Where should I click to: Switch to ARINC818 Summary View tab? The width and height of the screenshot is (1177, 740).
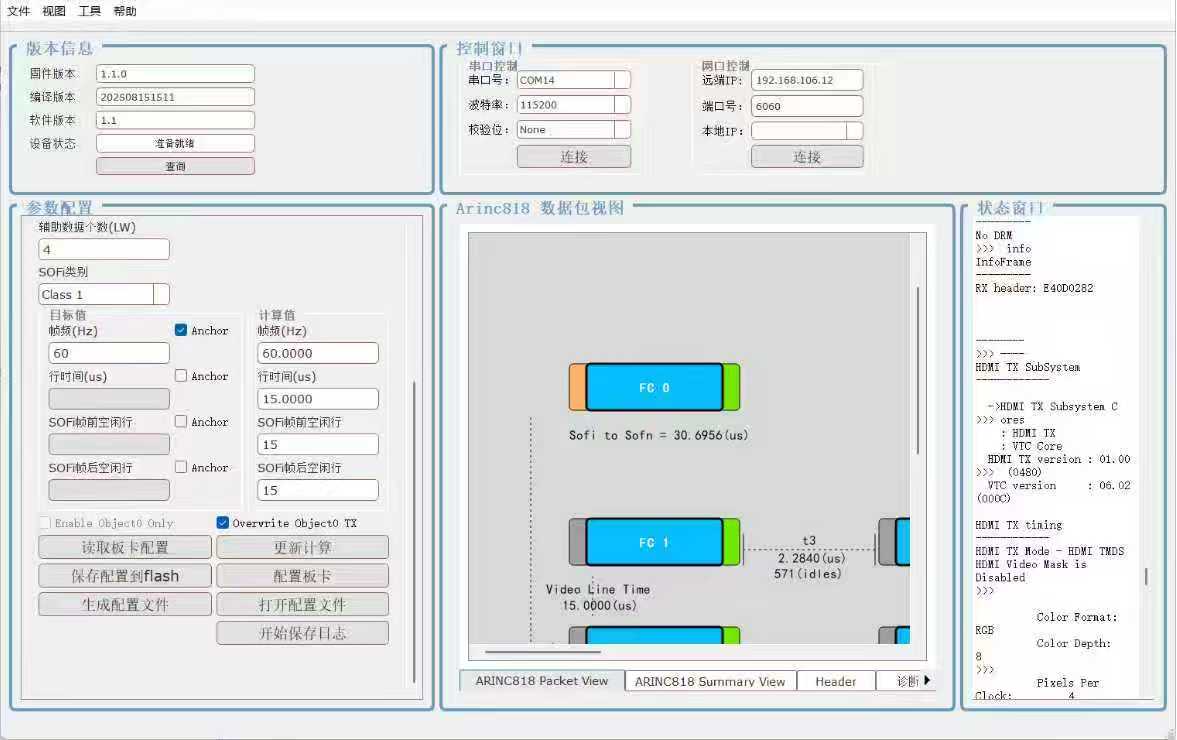[x=709, y=681]
